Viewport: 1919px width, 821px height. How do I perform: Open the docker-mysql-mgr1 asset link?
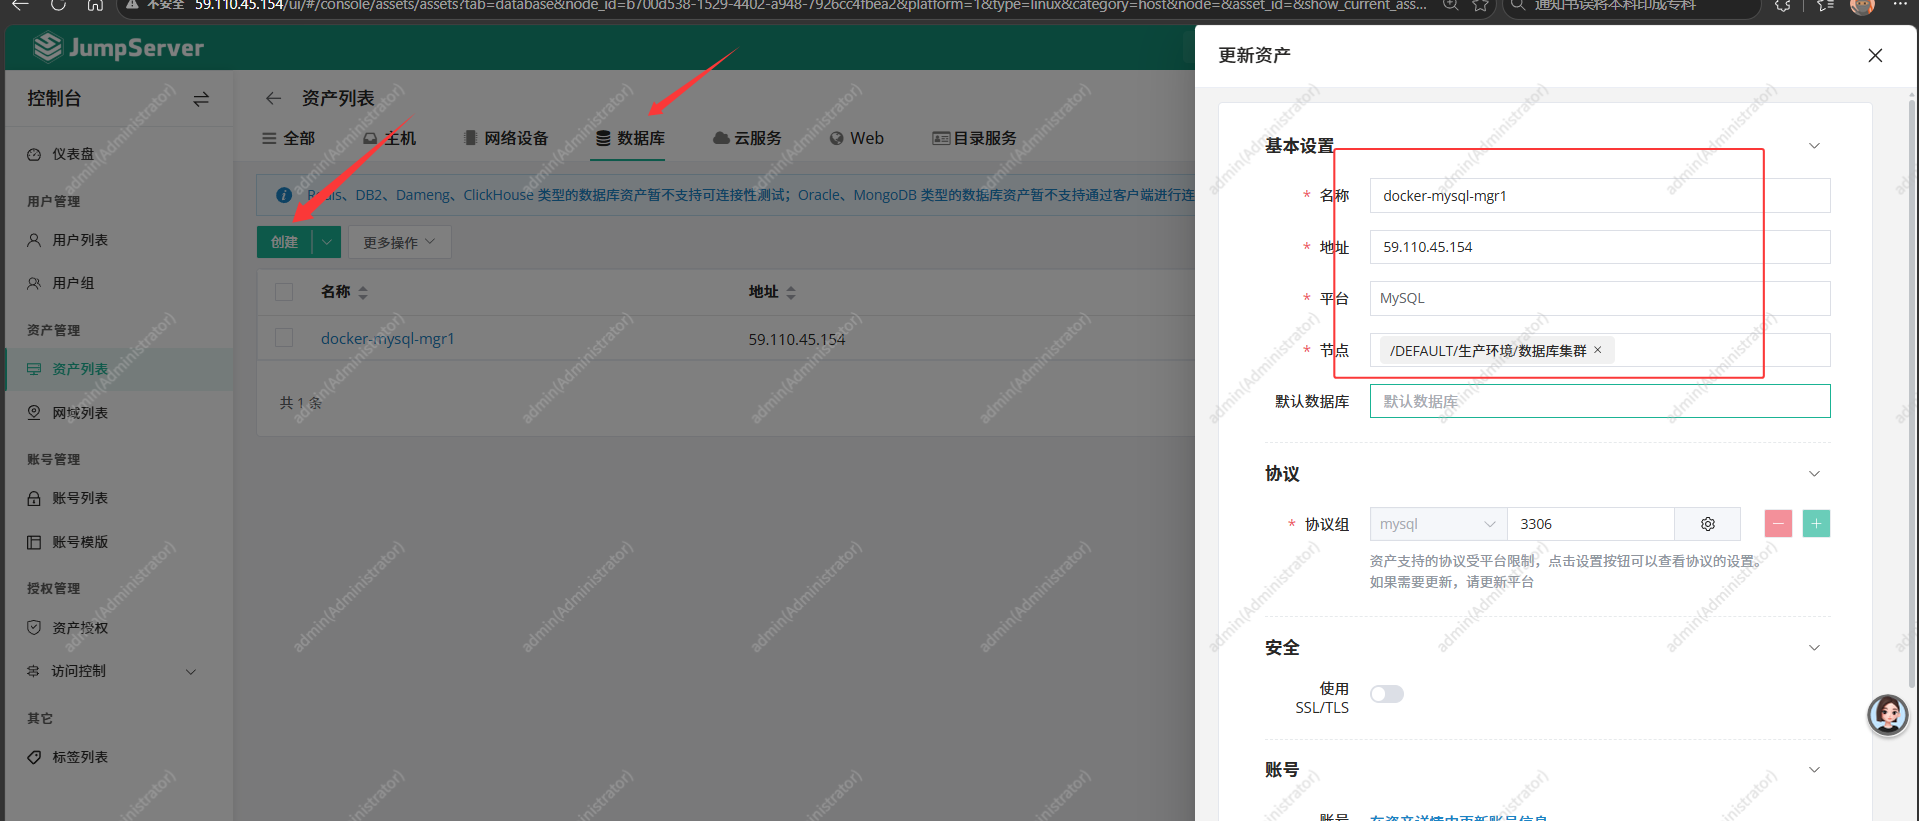click(x=387, y=339)
